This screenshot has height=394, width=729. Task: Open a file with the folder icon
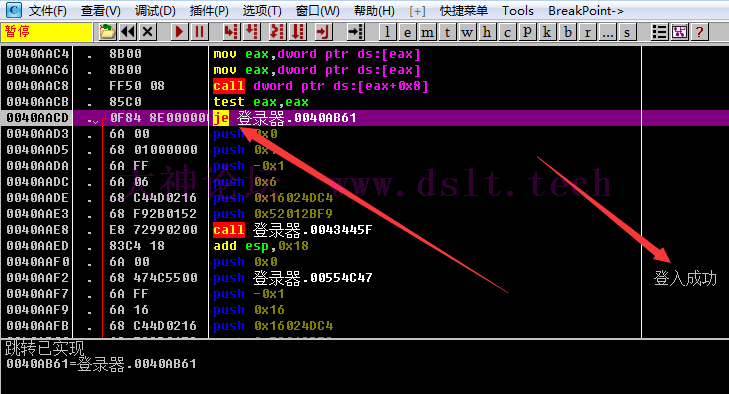pos(107,32)
